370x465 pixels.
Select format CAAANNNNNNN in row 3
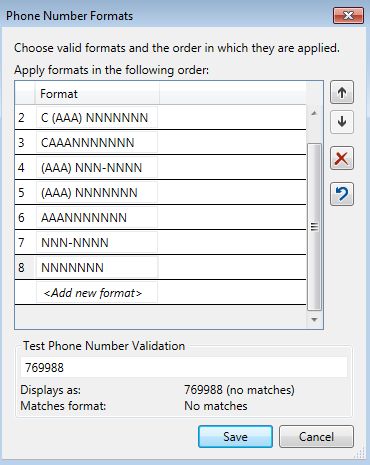tap(97, 143)
